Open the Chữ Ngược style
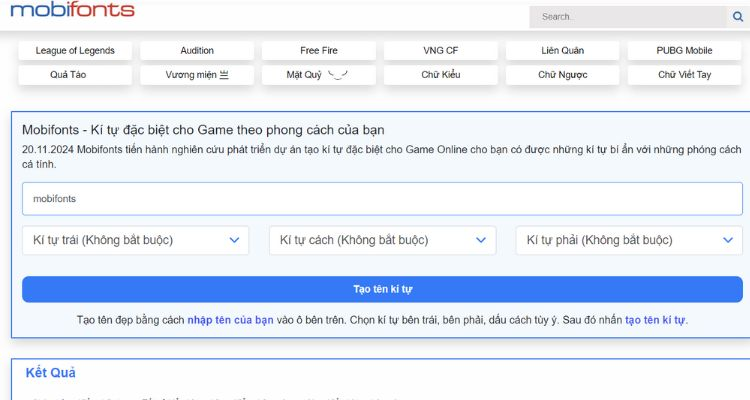The height and width of the screenshot is (400, 750). pos(563,75)
